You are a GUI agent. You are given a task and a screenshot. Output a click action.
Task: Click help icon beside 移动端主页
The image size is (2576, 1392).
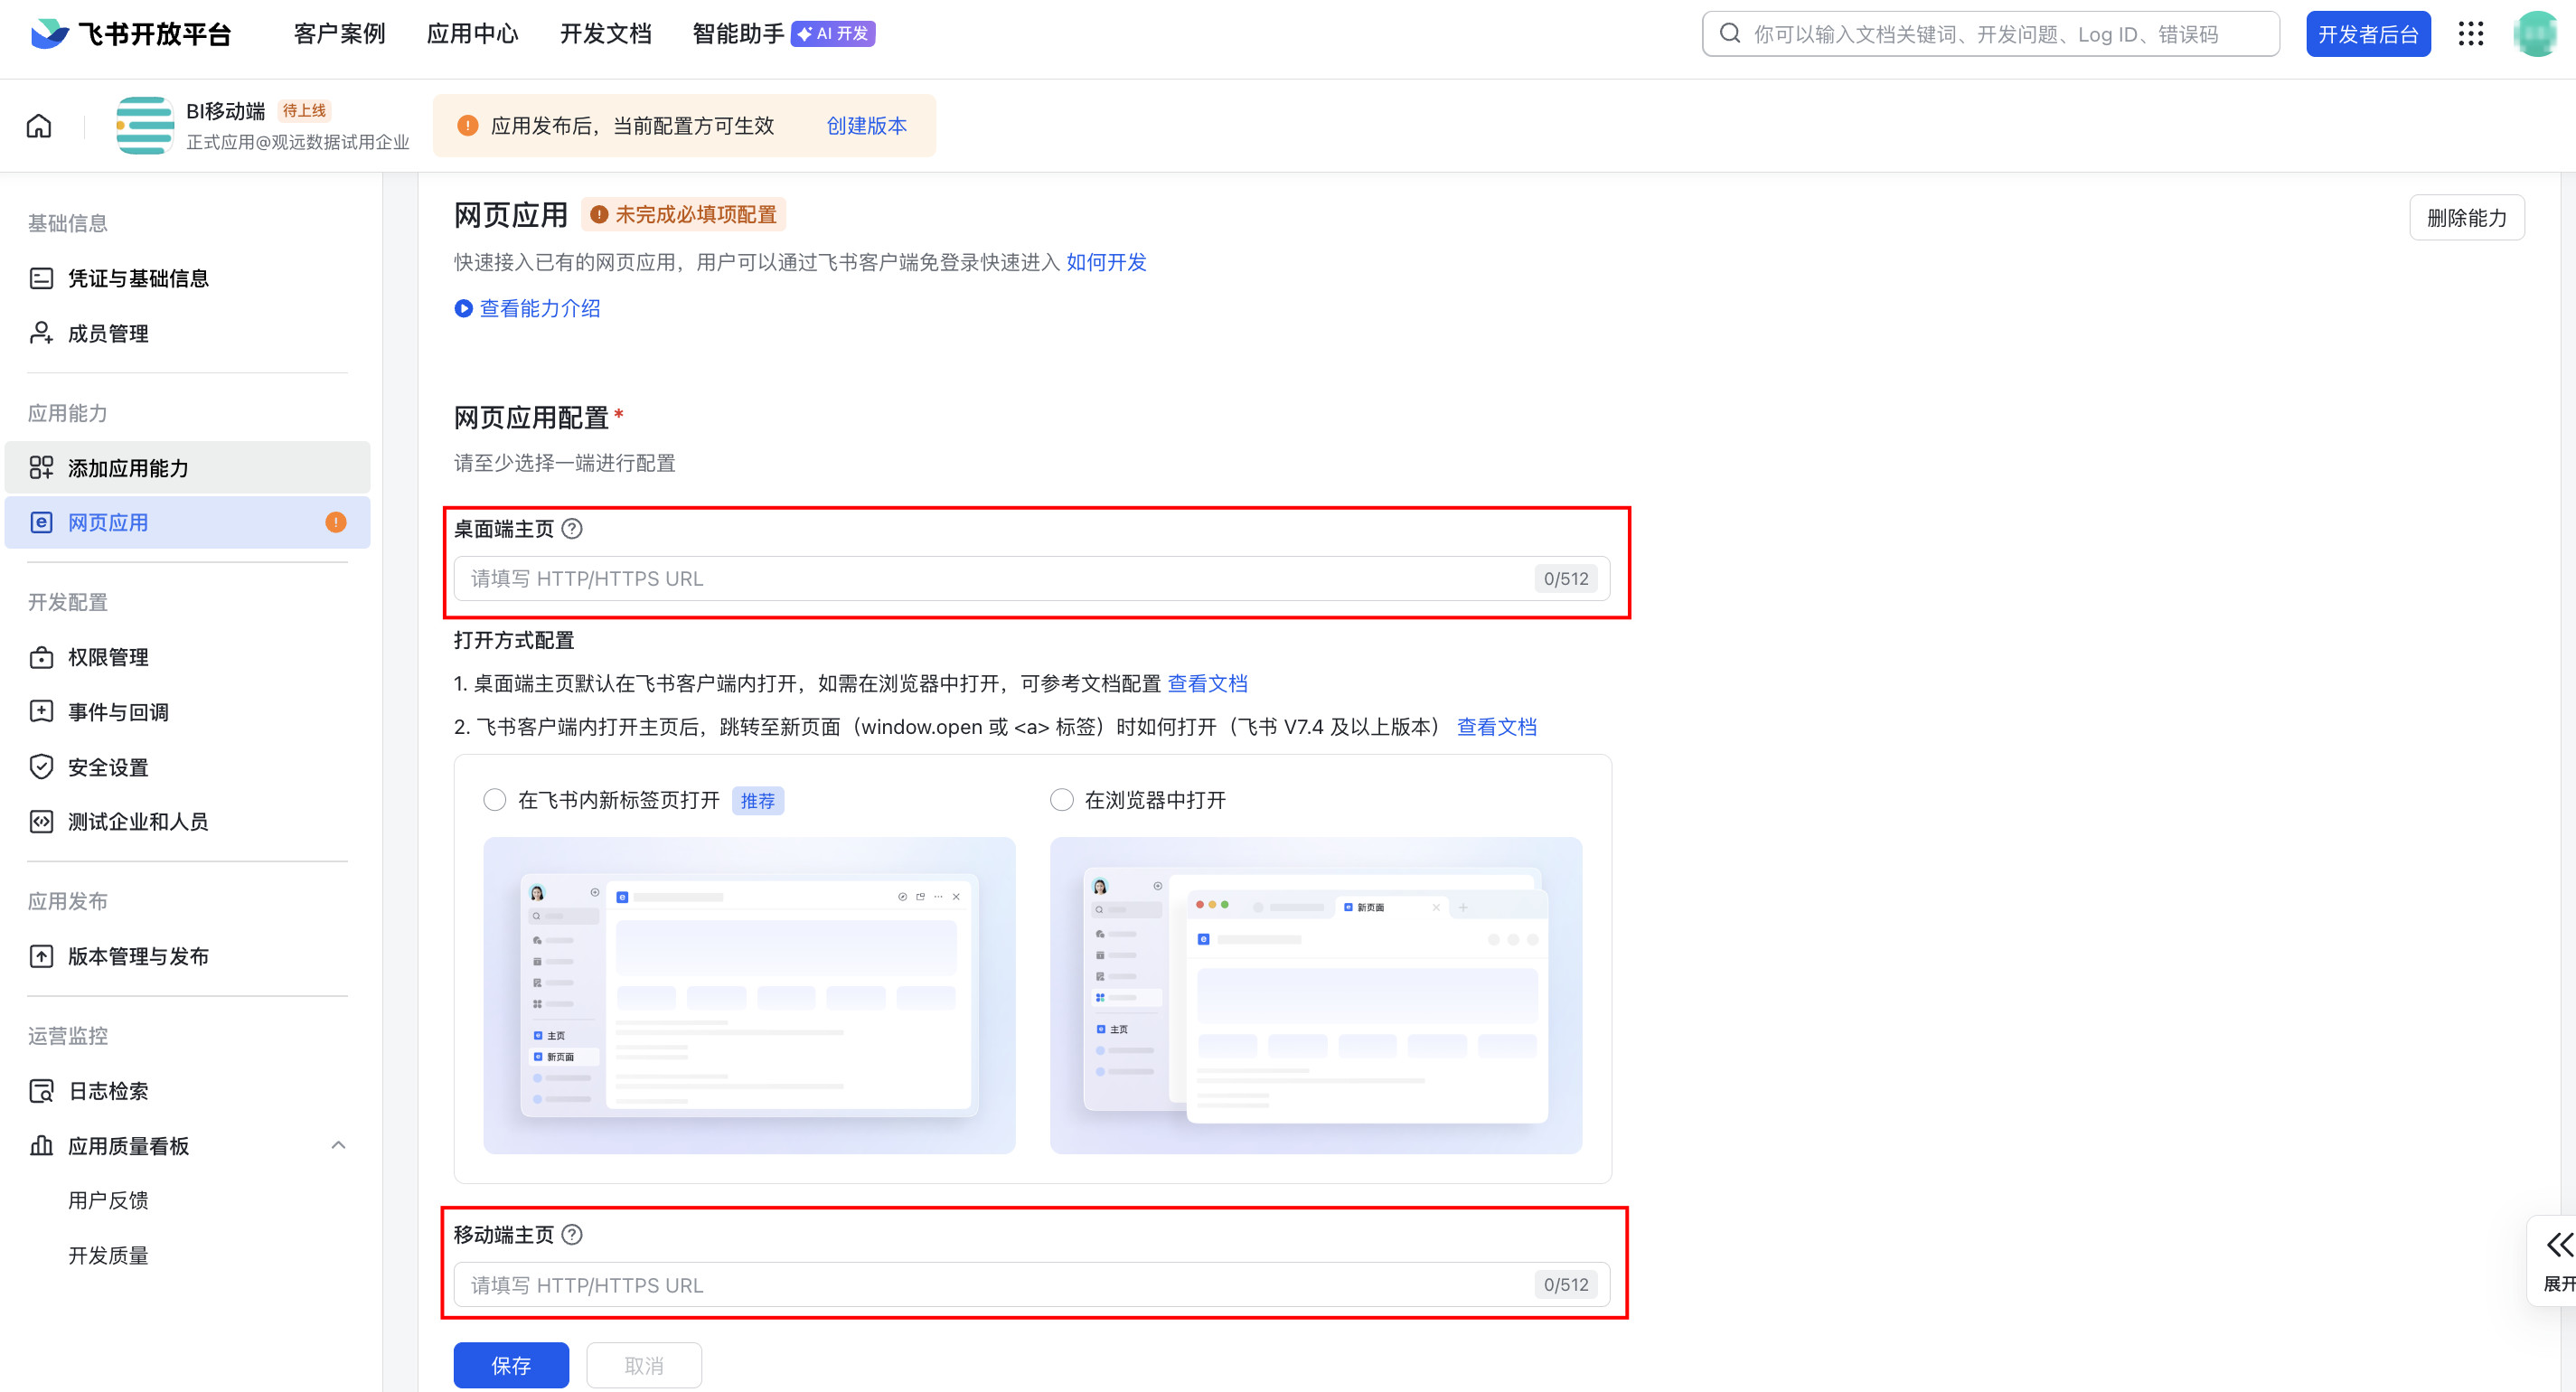pos(572,1235)
